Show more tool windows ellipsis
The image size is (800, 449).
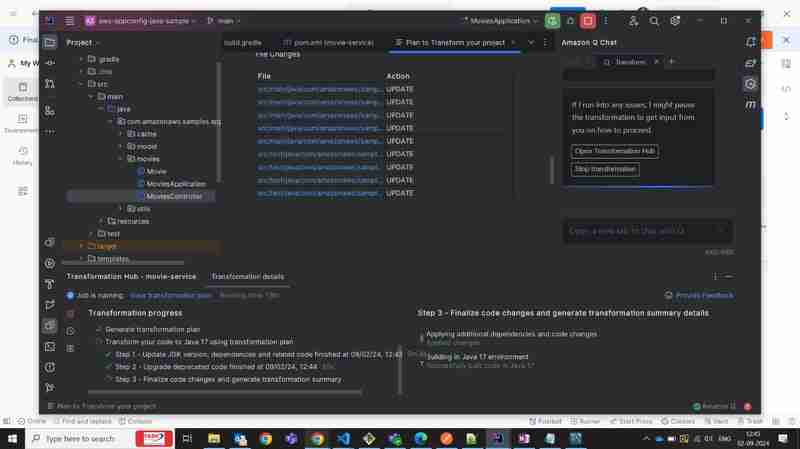49,131
